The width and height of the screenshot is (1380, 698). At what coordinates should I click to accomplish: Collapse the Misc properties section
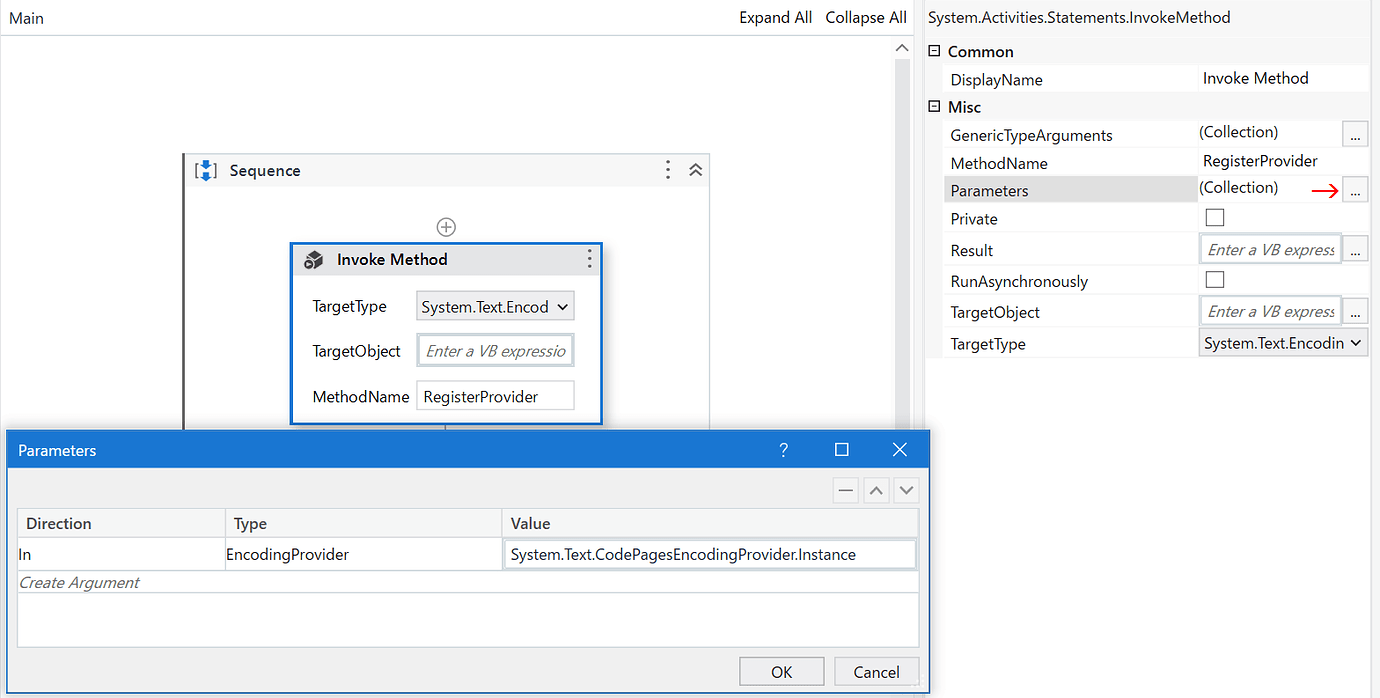click(x=933, y=106)
